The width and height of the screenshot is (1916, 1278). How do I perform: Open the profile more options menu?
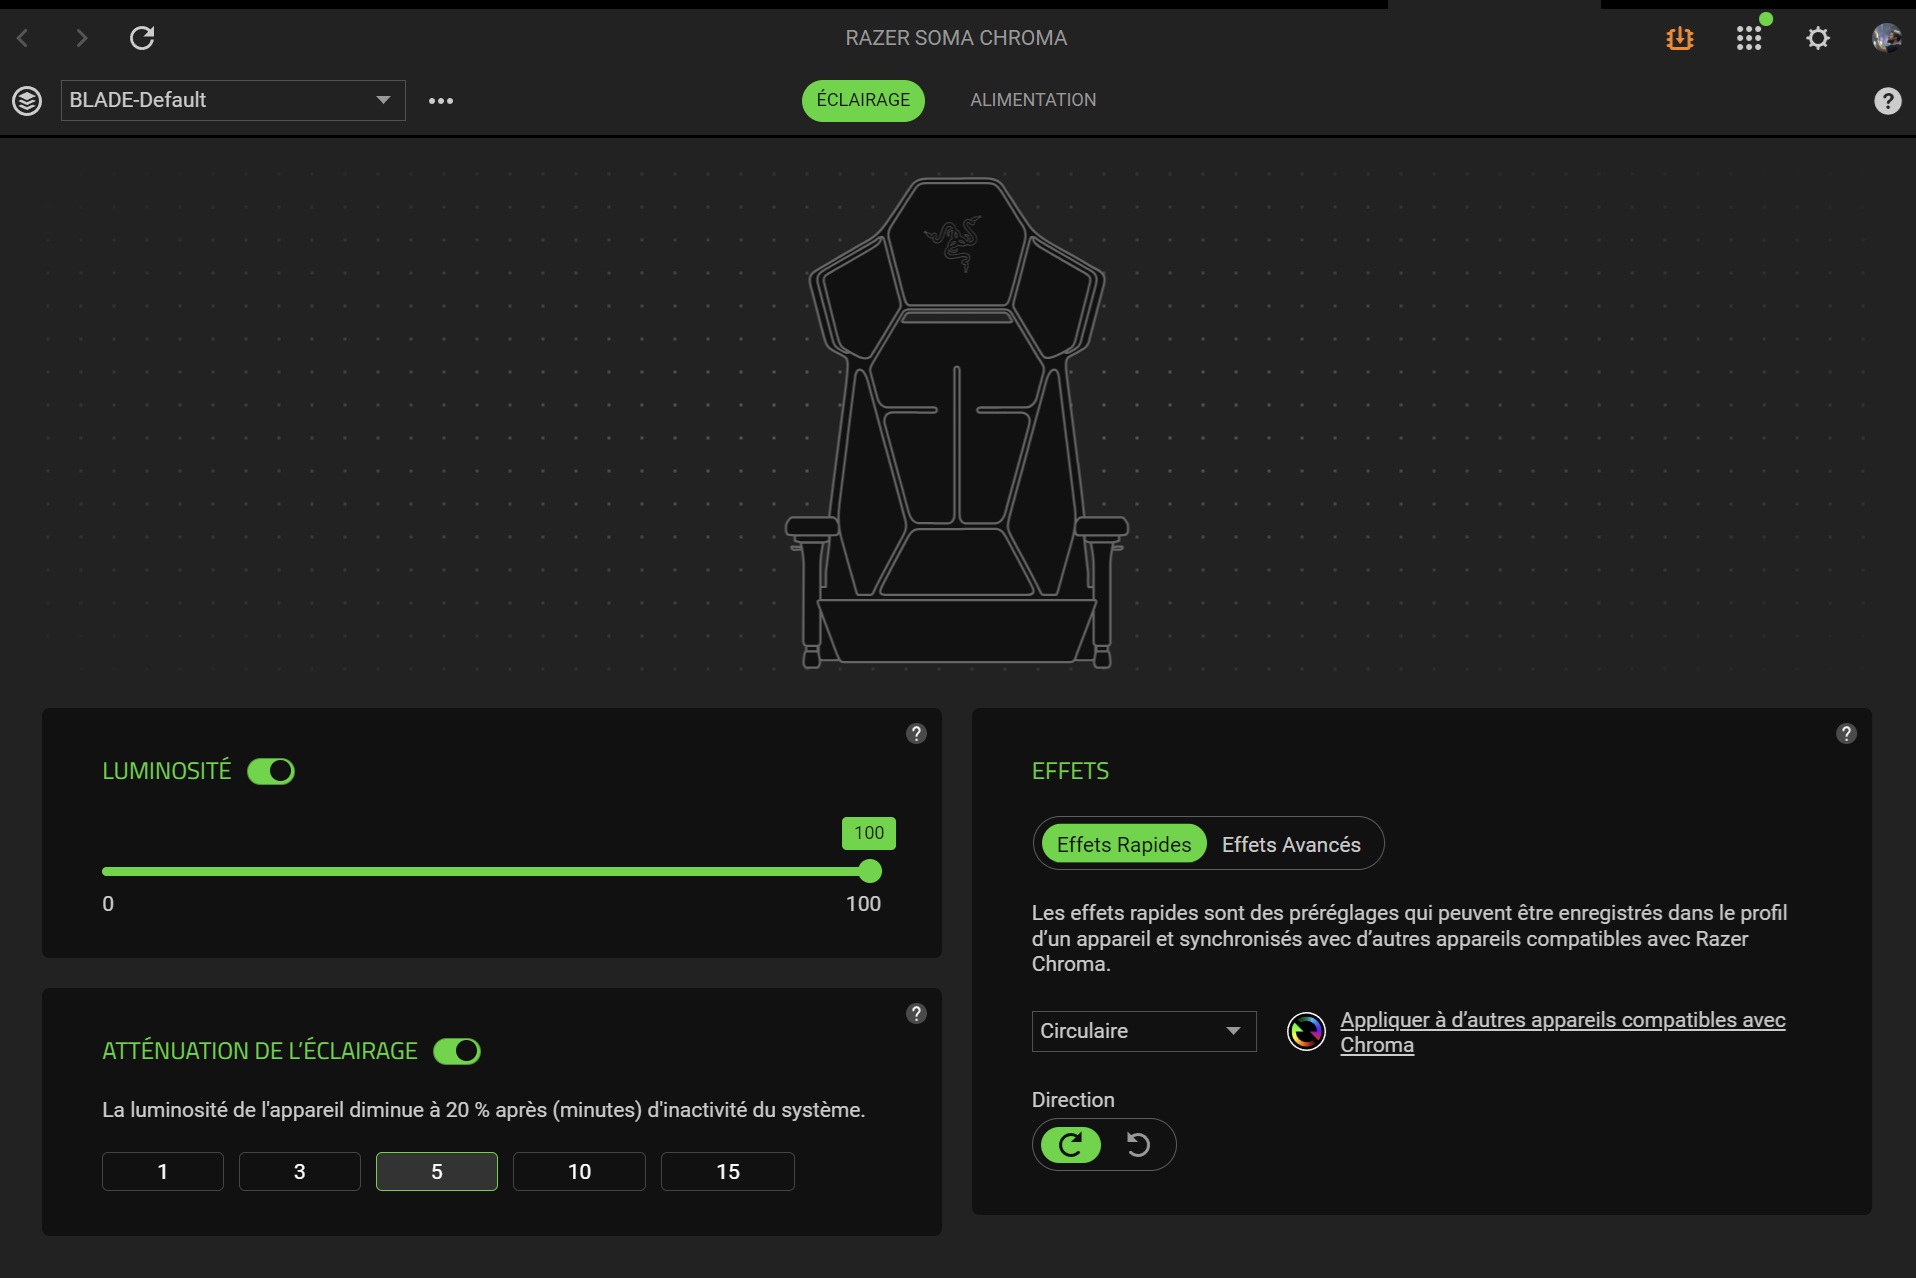441,100
